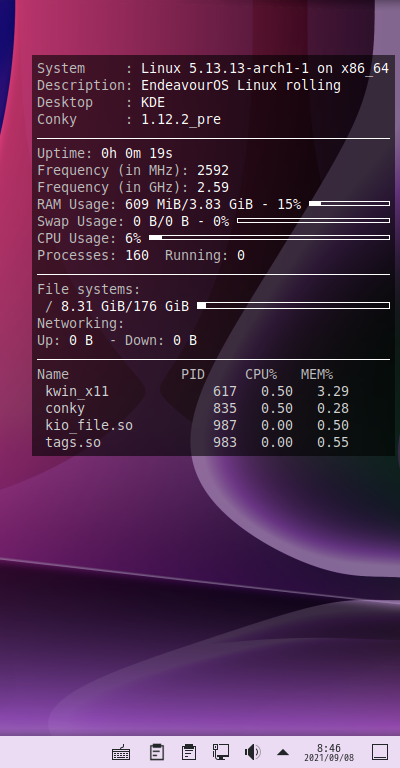Viewport: 400px width, 768px height.
Task: Open the wired network connection icon
Action: point(221,752)
